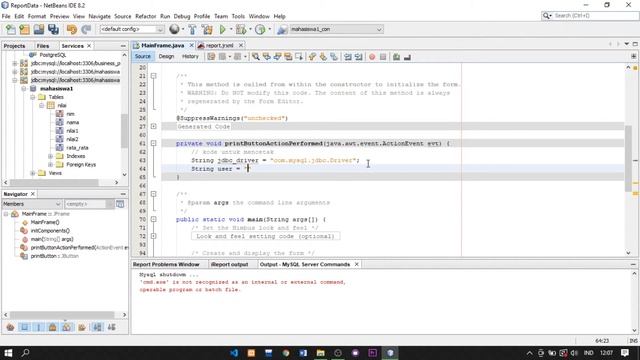640x360 pixels.
Task: Toggle Source view of MainFrame.java
Action: click(142, 56)
